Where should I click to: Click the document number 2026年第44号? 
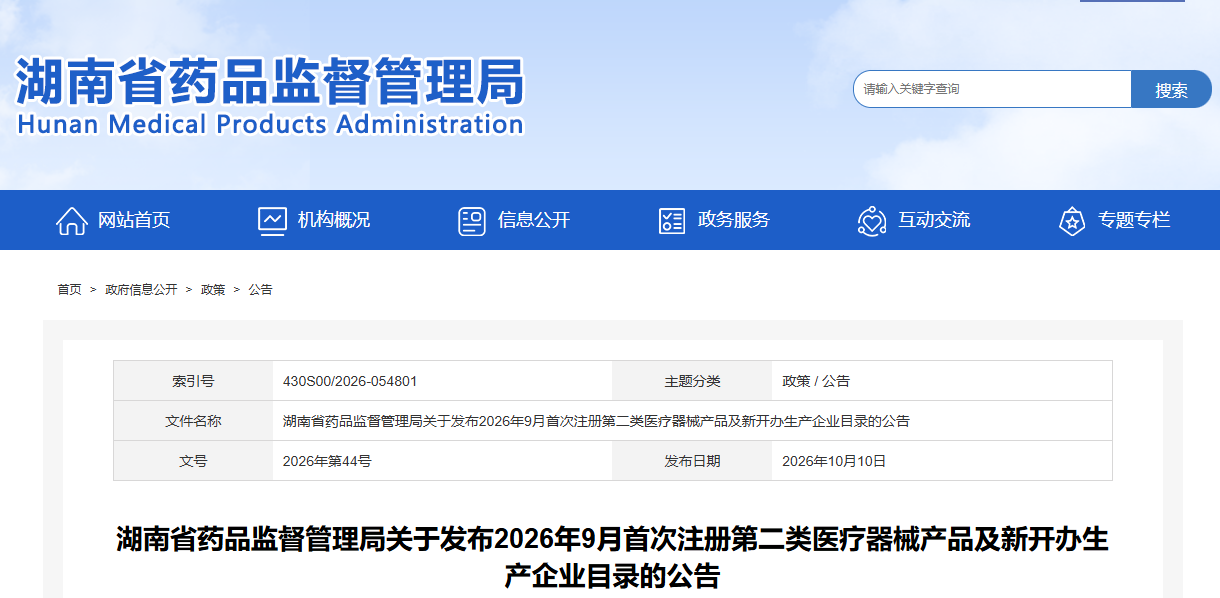pos(327,461)
